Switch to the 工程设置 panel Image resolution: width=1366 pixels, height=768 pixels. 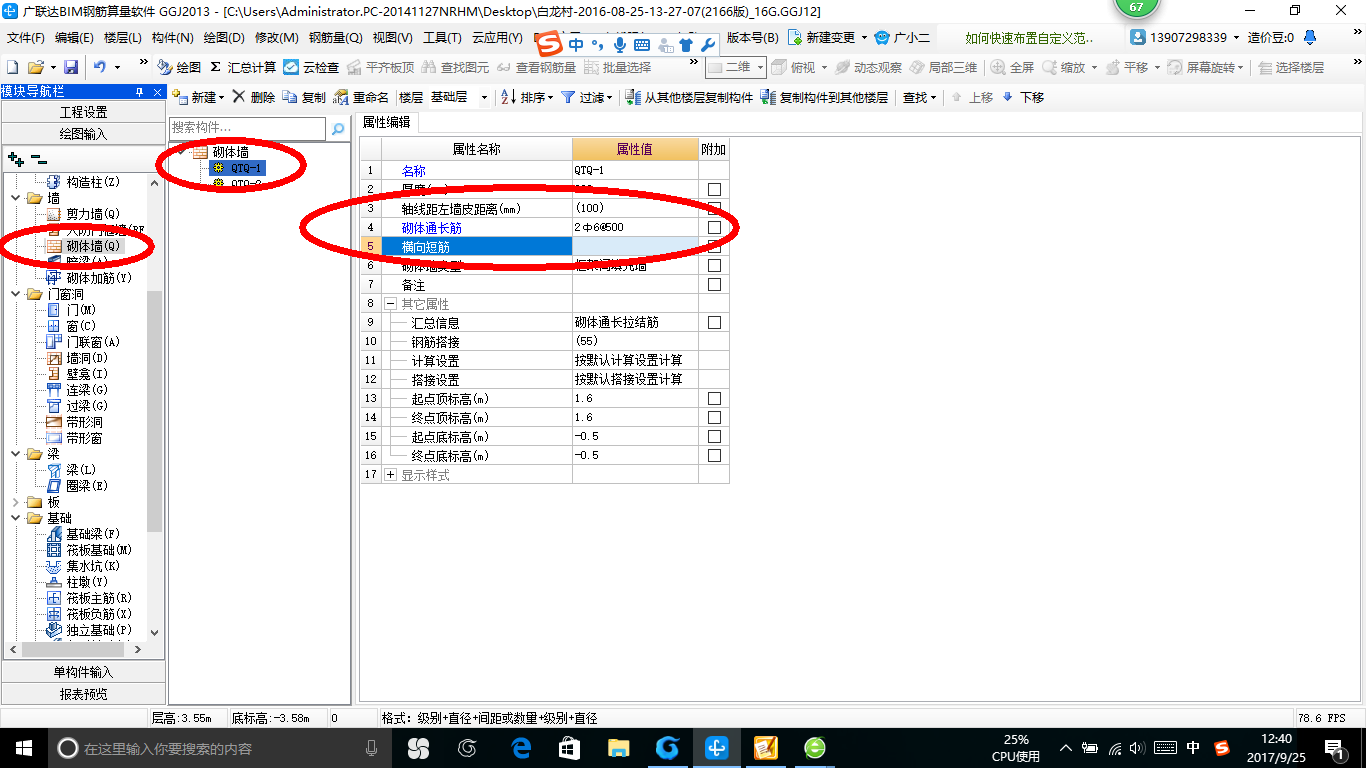84,112
